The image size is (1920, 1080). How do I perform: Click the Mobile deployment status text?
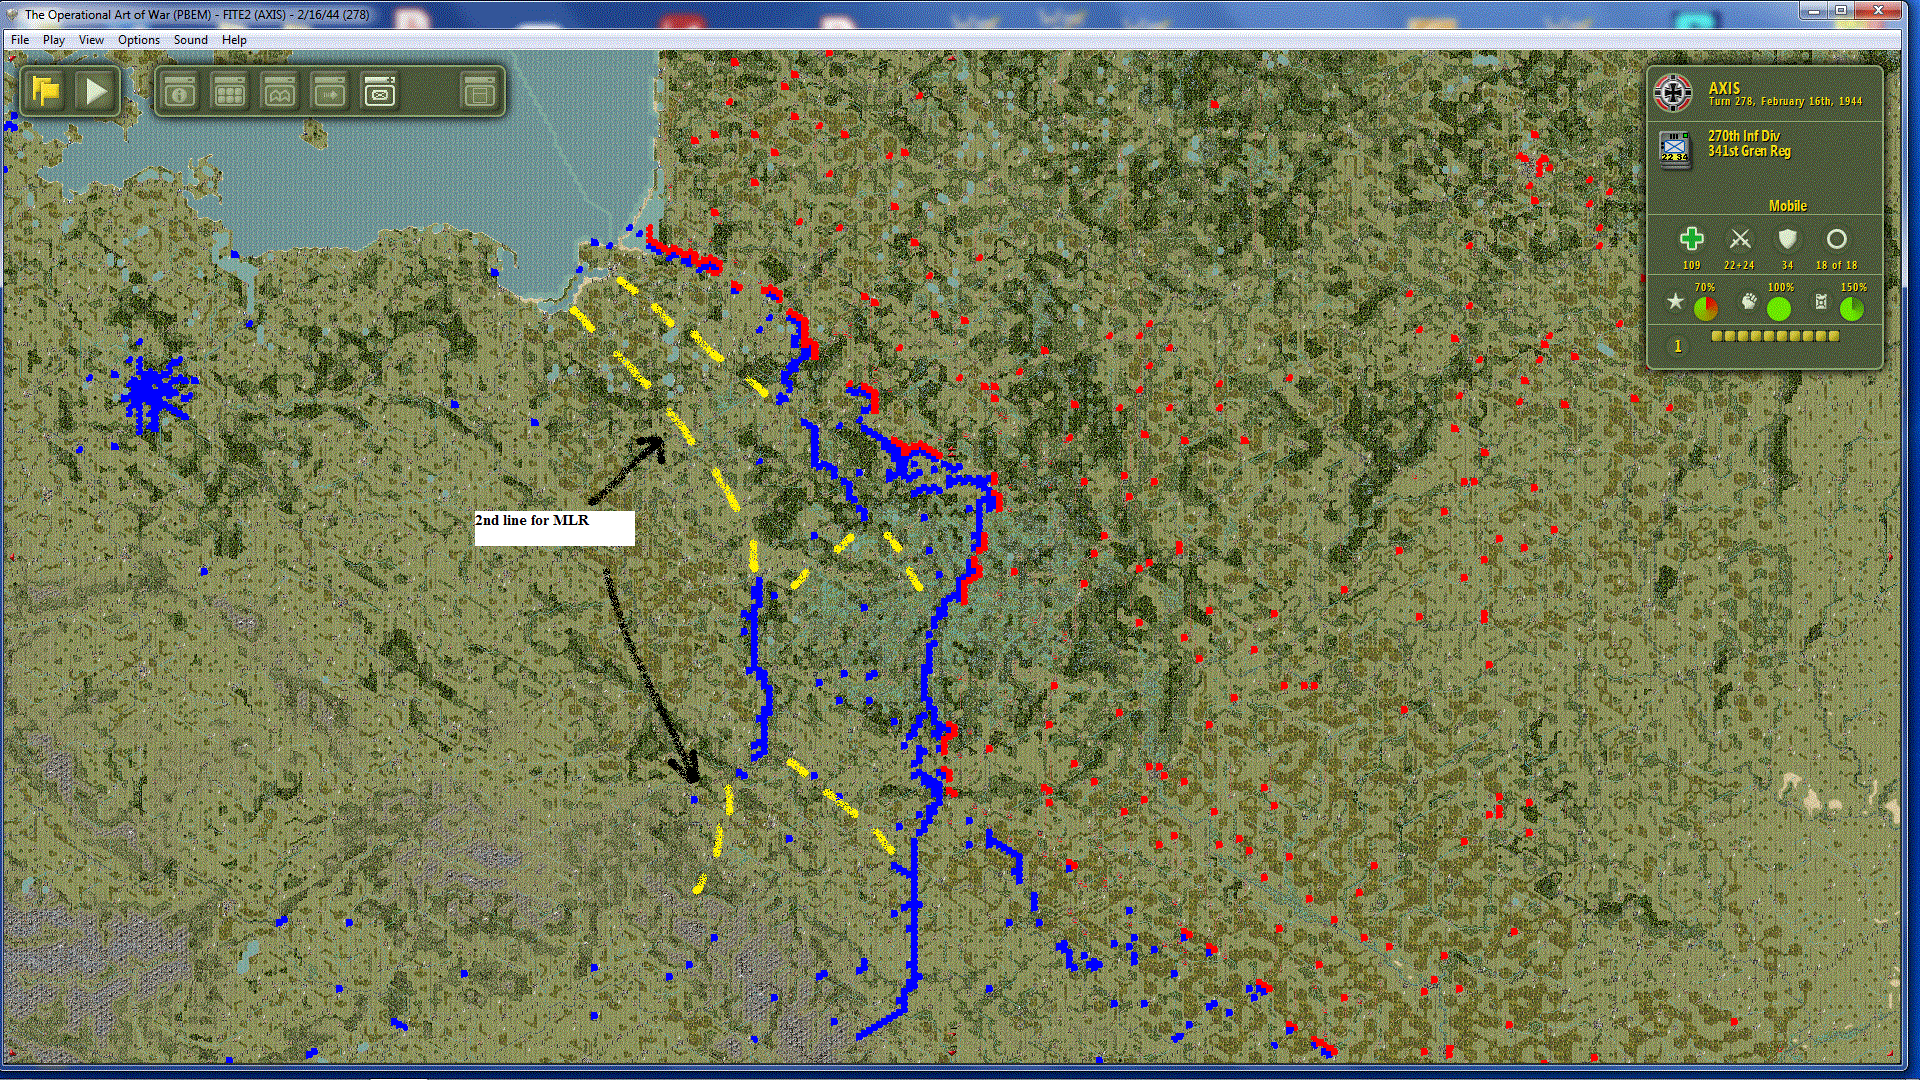click(x=1788, y=206)
